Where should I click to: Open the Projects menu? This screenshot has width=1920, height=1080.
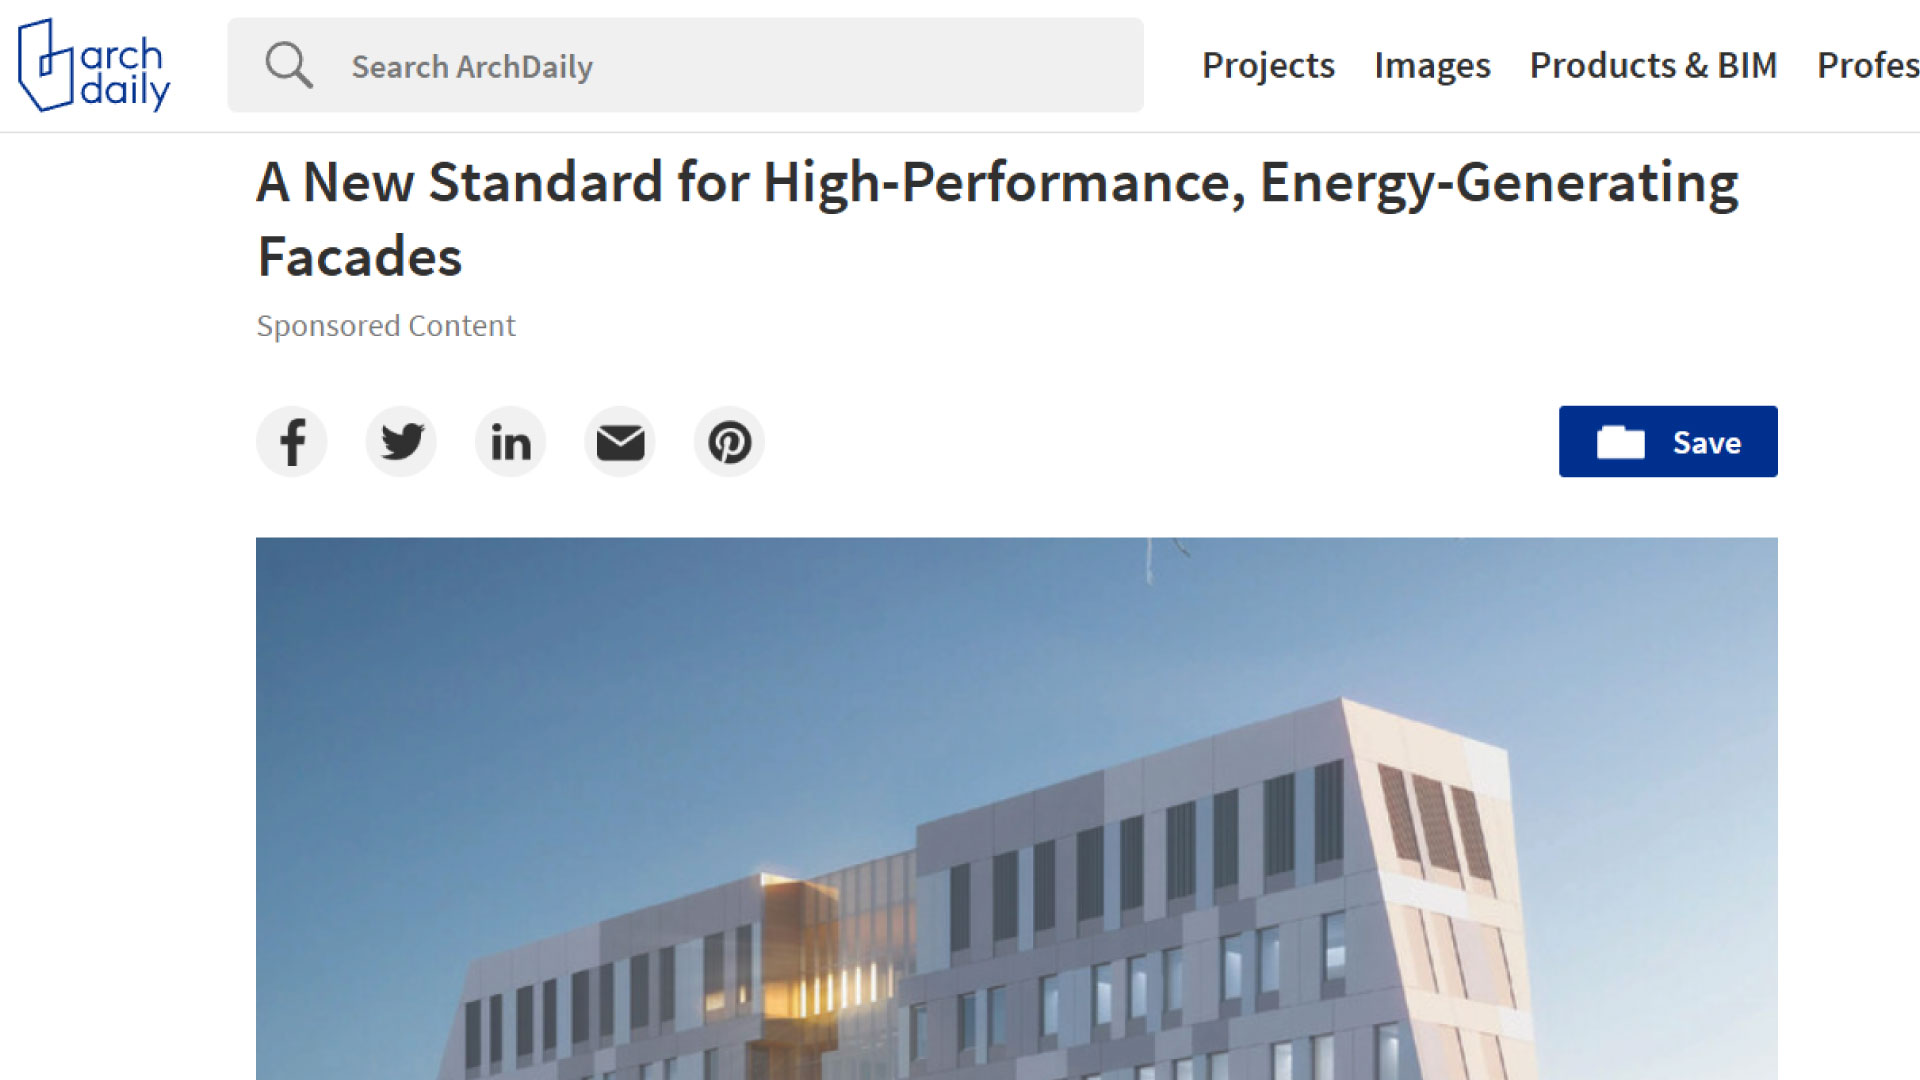pos(1267,65)
